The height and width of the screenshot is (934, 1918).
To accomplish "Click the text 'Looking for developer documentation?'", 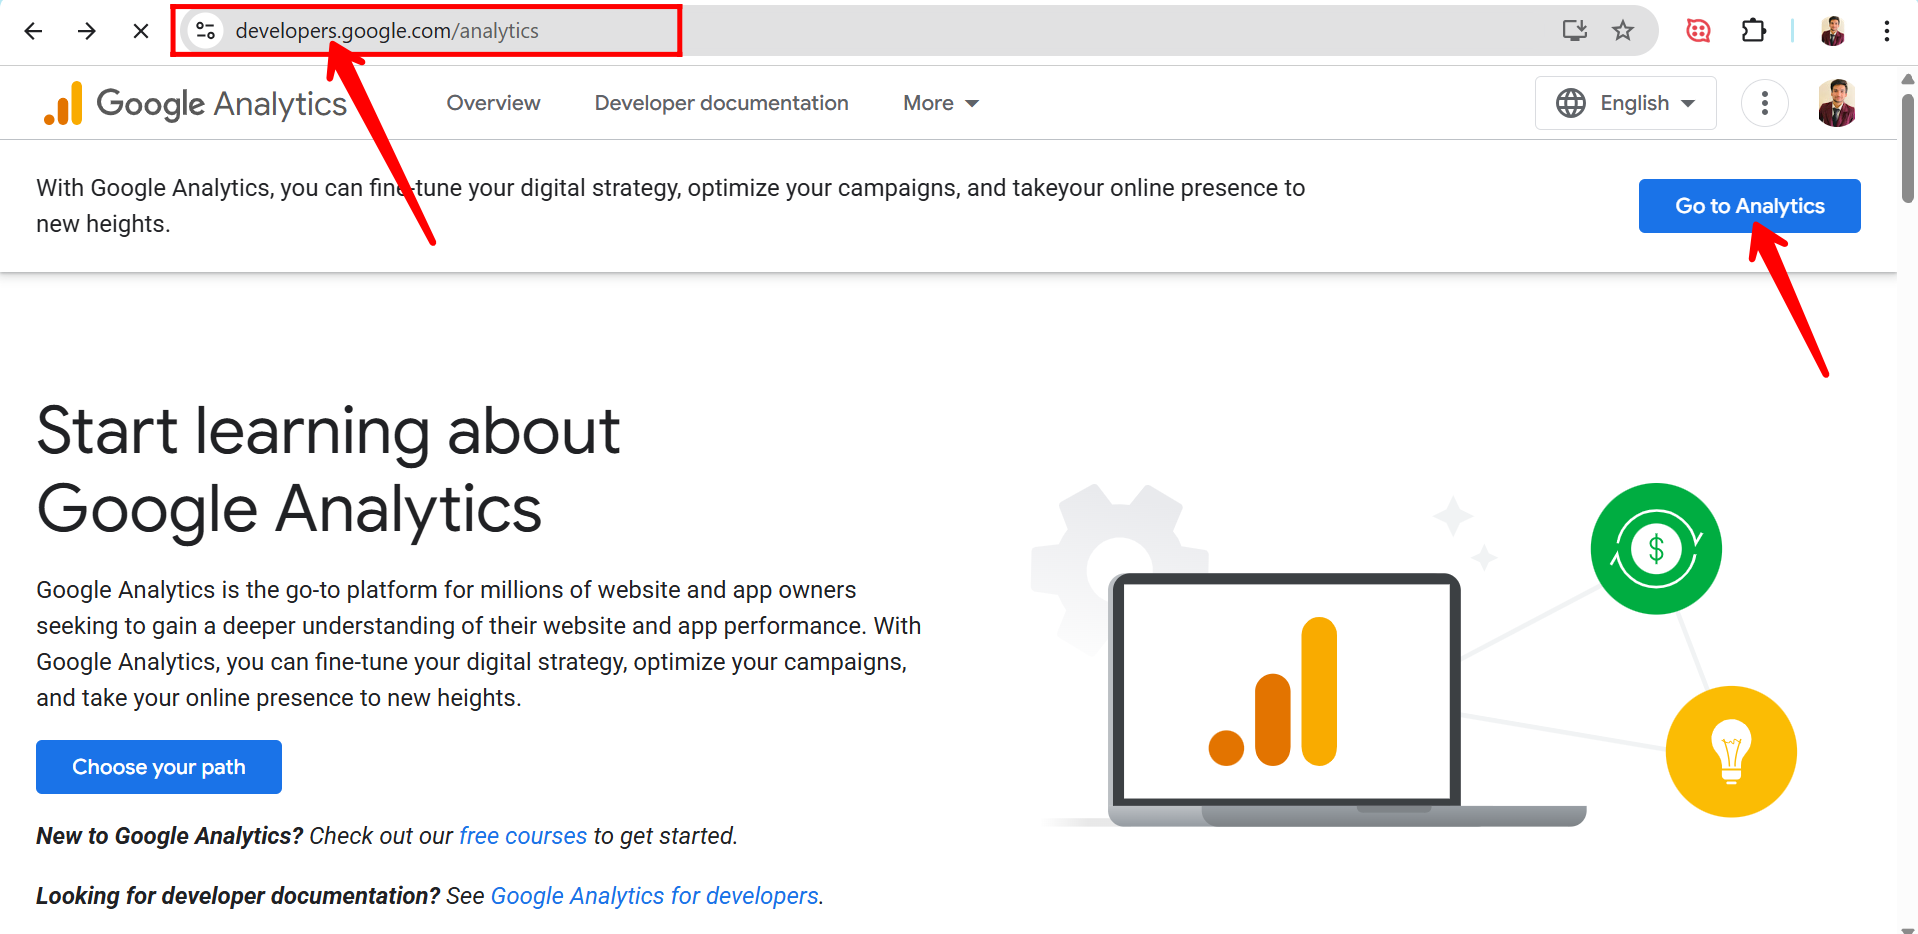I will point(238,896).
